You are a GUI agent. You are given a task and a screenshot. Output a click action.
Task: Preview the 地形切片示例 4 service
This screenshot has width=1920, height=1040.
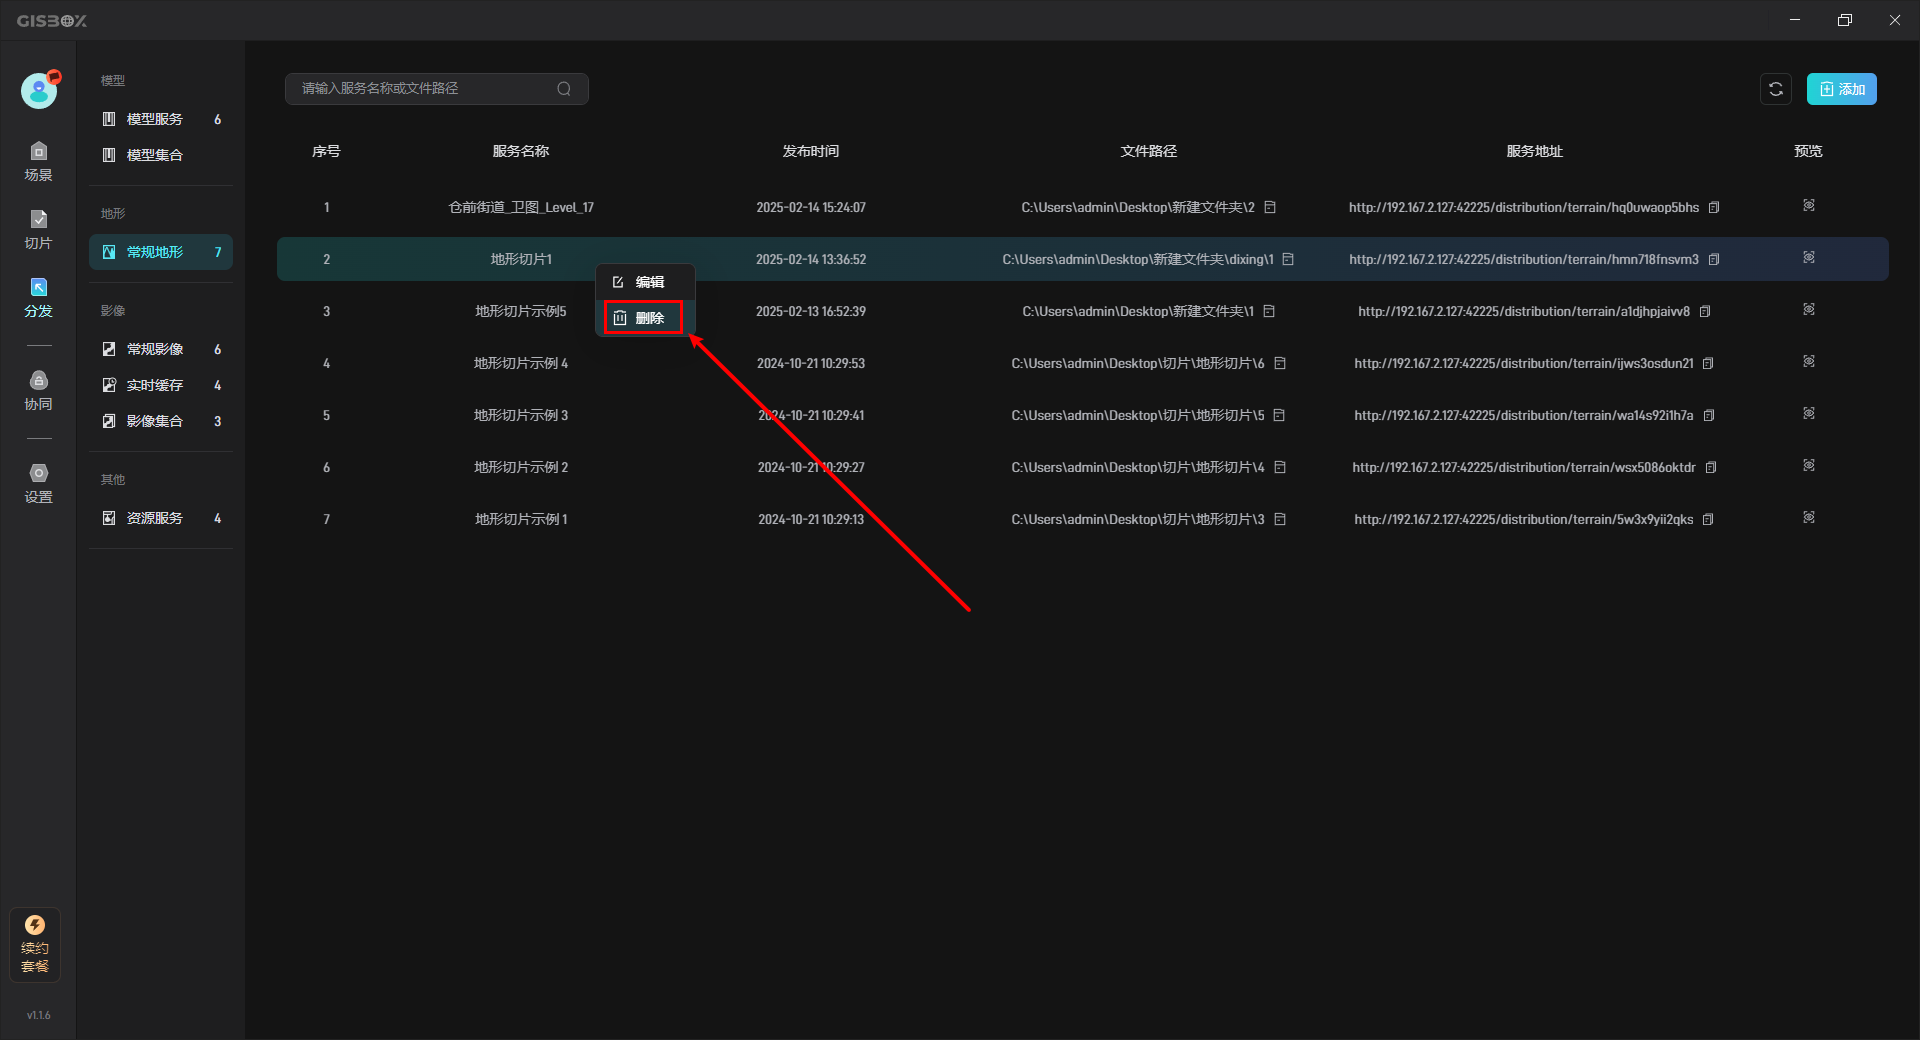(x=1809, y=361)
